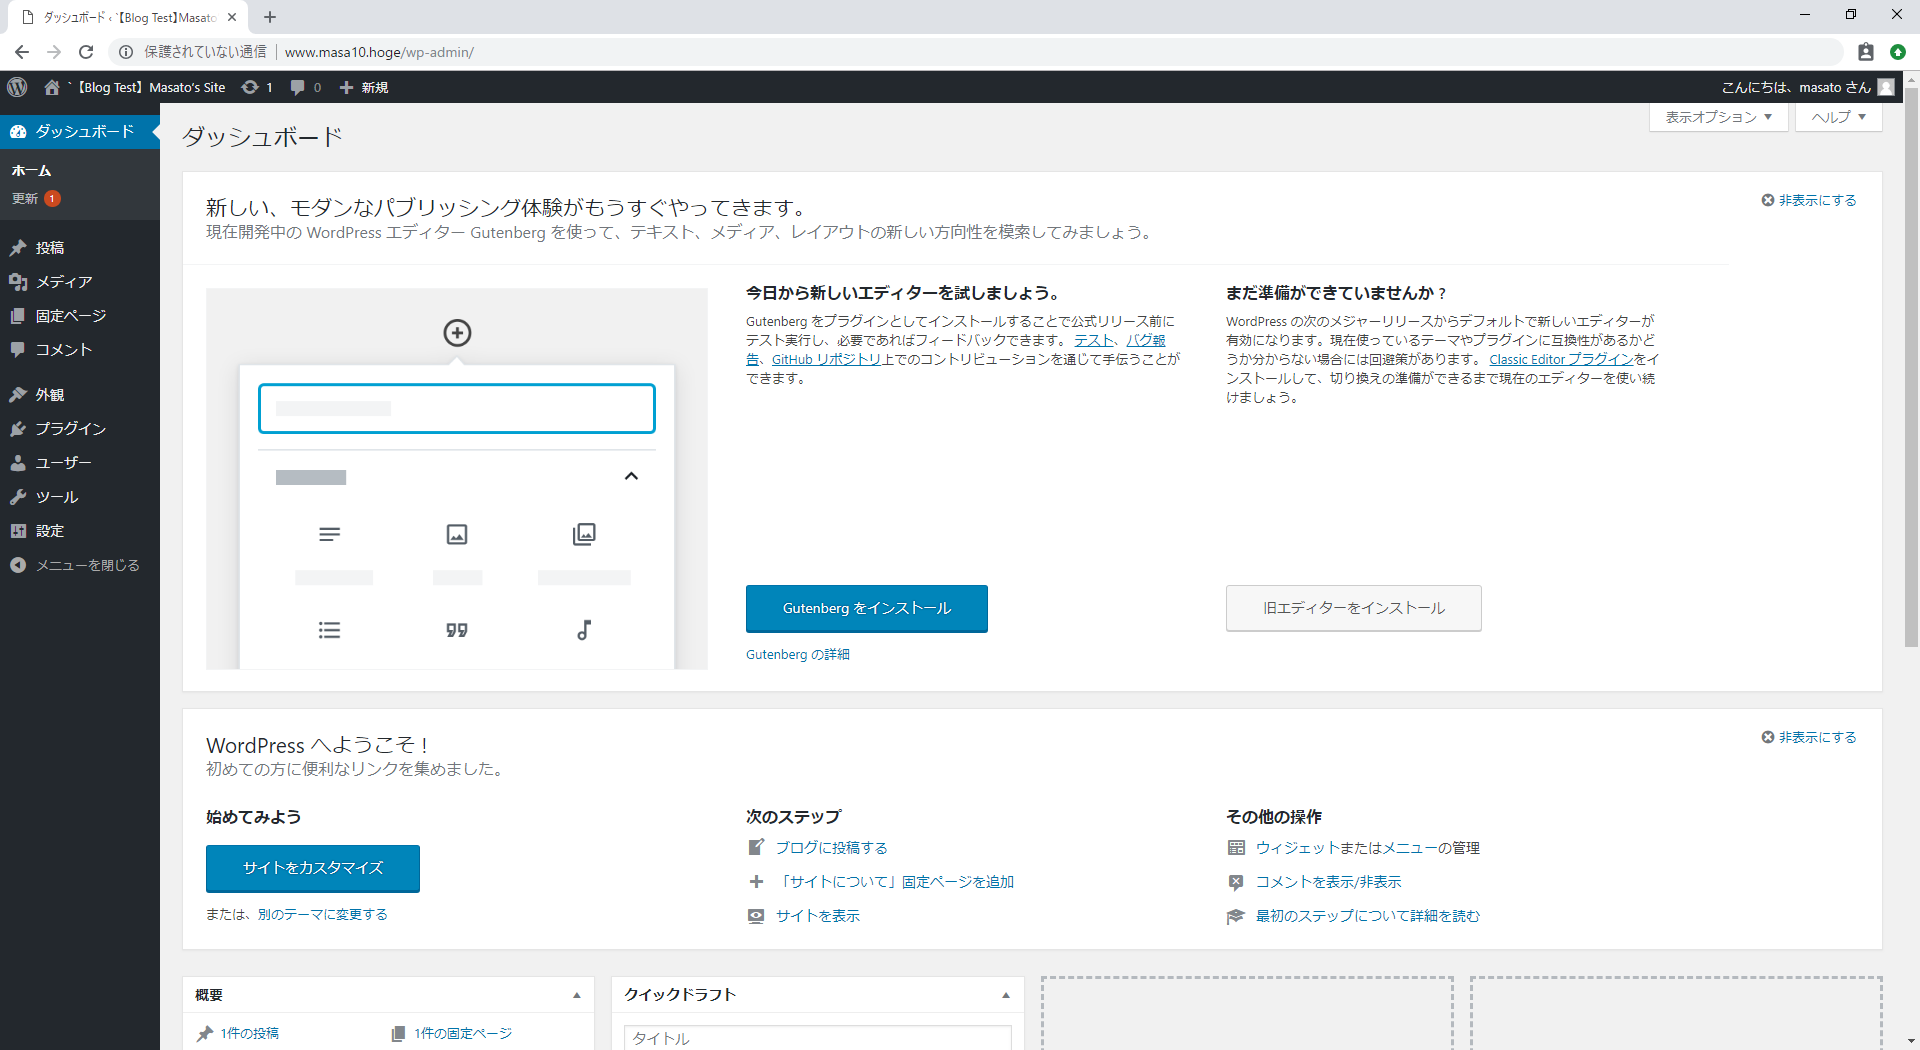
Task: Open ユーザー in the sidebar menu
Action: click(x=80, y=463)
